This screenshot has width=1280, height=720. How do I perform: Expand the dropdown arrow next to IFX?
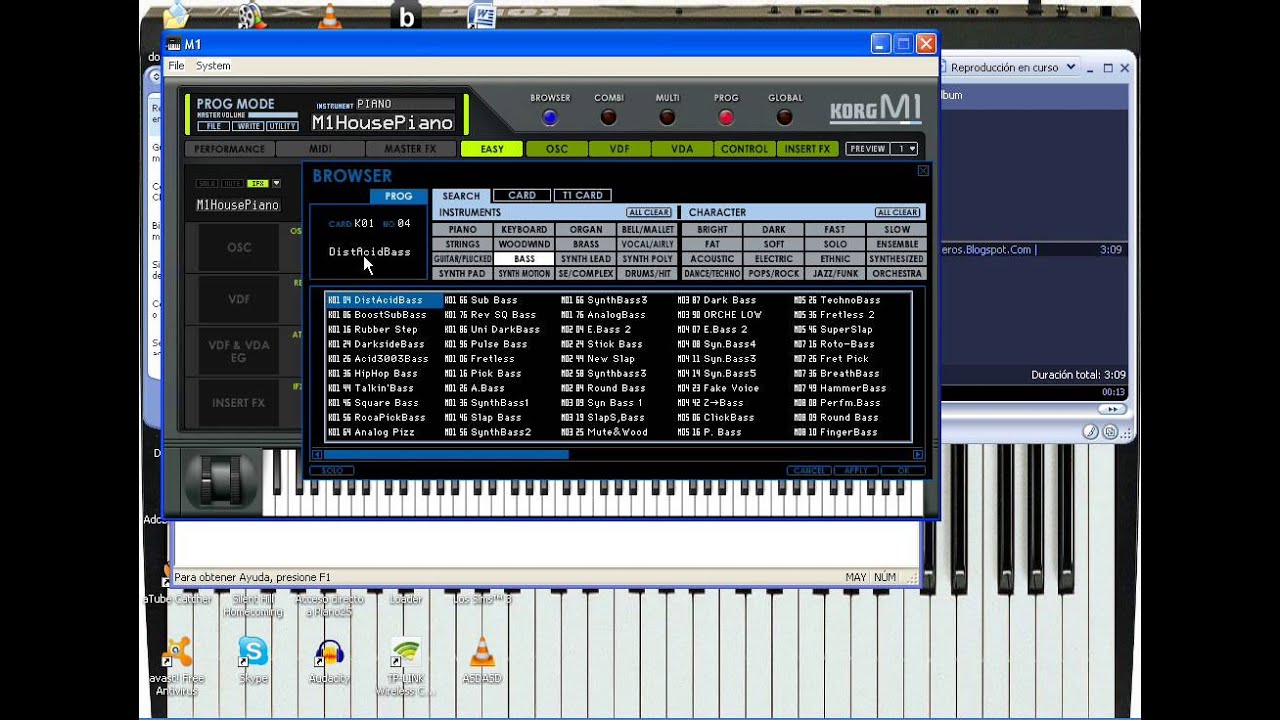[x=277, y=184]
